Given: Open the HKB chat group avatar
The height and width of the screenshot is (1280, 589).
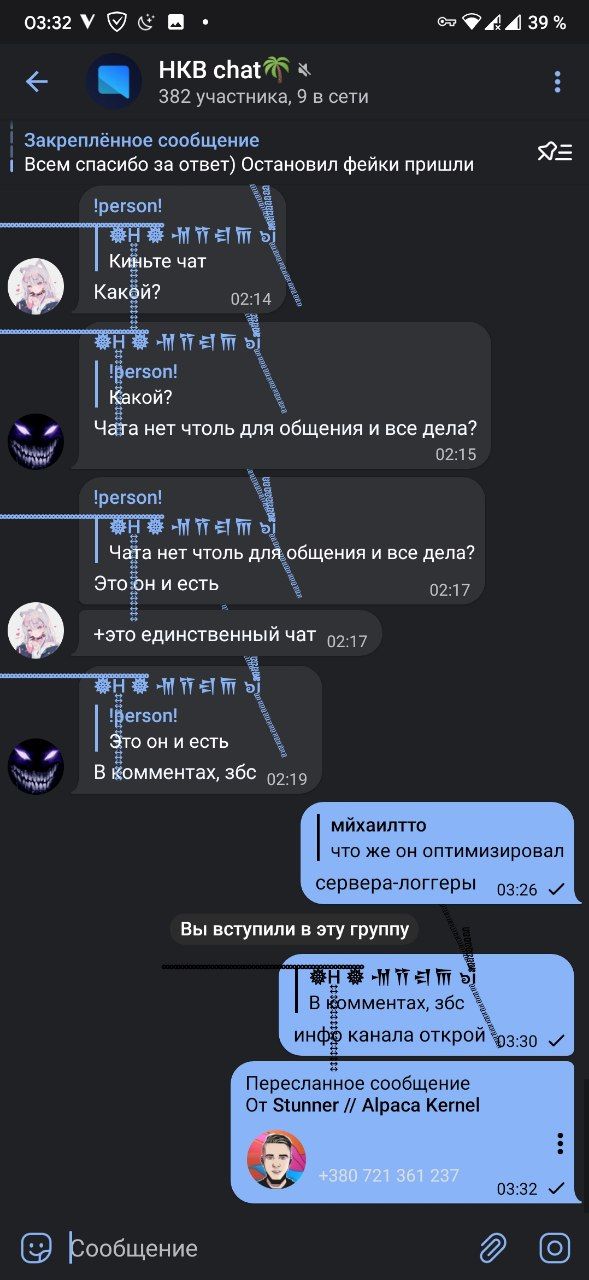Looking at the screenshot, I should [x=114, y=81].
